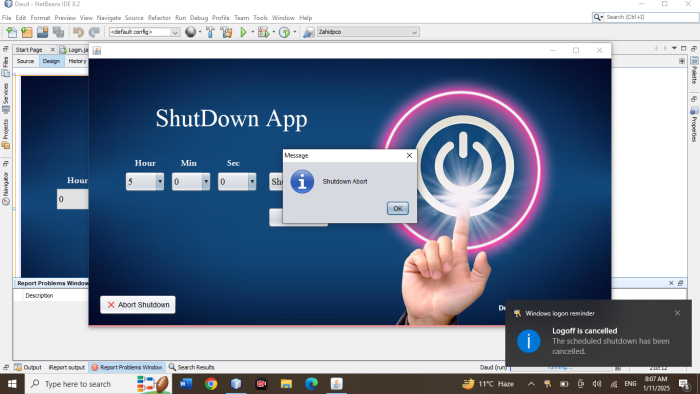Screen dimensions: 700x394
Task: Click the Undo arrow icon
Action: coord(79,32)
